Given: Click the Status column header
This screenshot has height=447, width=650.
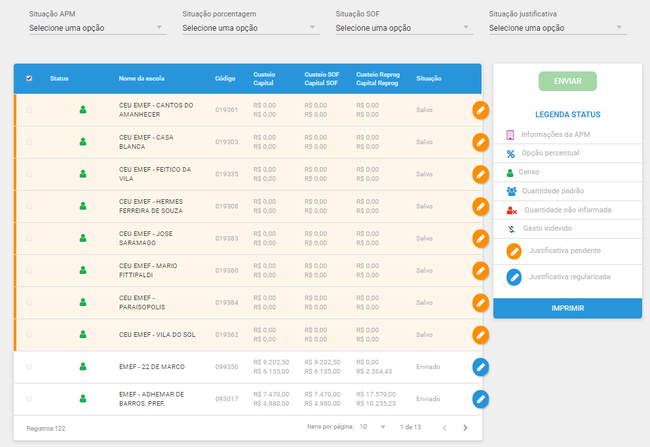Looking at the screenshot, I should coord(59,78).
